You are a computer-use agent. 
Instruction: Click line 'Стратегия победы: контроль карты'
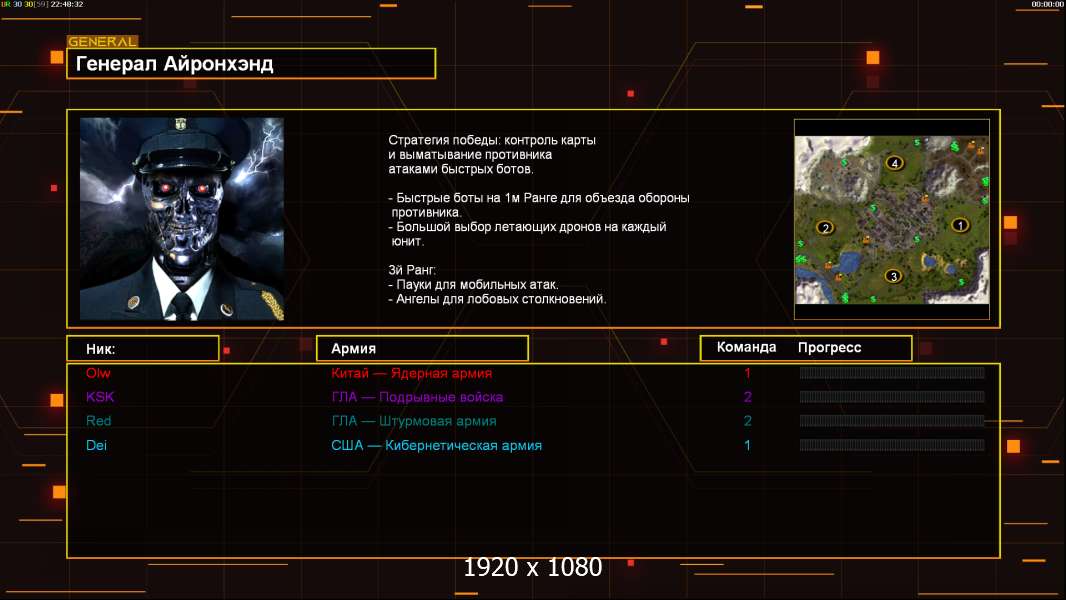click(492, 140)
